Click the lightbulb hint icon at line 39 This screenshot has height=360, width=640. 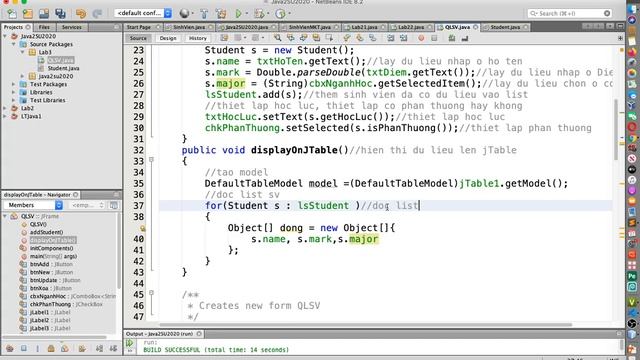pyautogui.click(x=143, y=229)
